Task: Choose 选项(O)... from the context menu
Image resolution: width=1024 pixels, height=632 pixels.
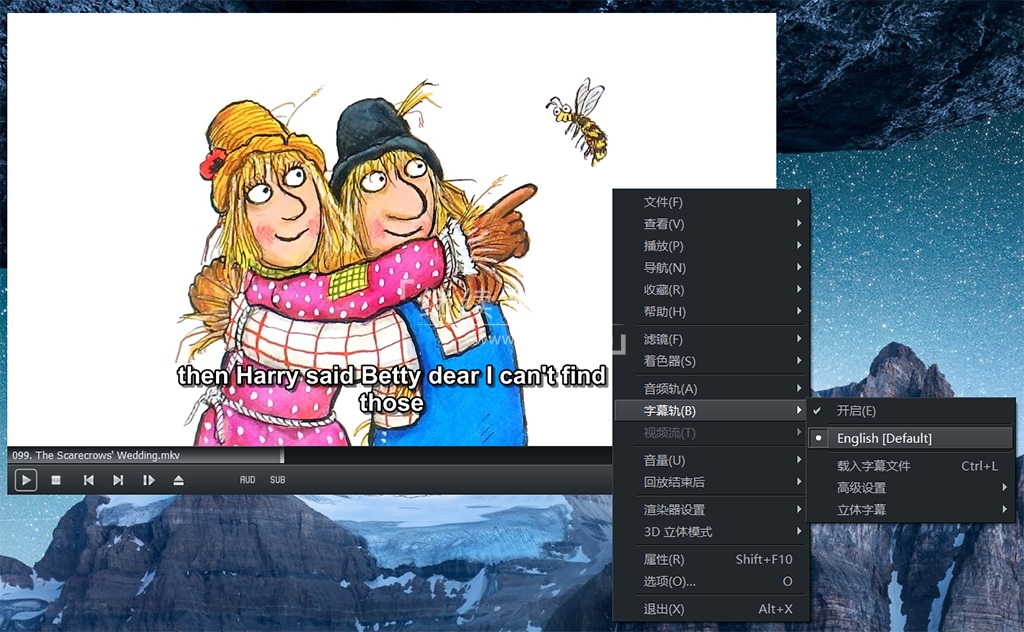Action: pos(669,582)
